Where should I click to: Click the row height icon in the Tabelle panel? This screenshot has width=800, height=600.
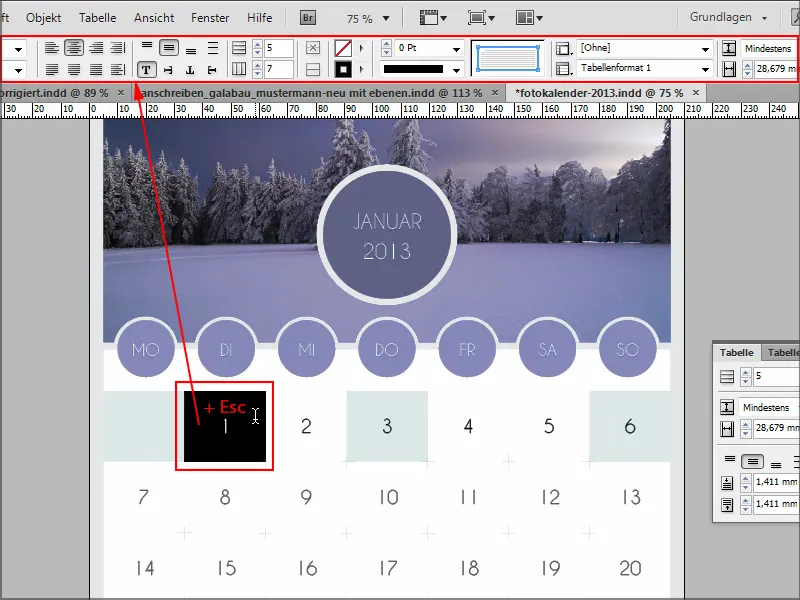pos(727,407)
